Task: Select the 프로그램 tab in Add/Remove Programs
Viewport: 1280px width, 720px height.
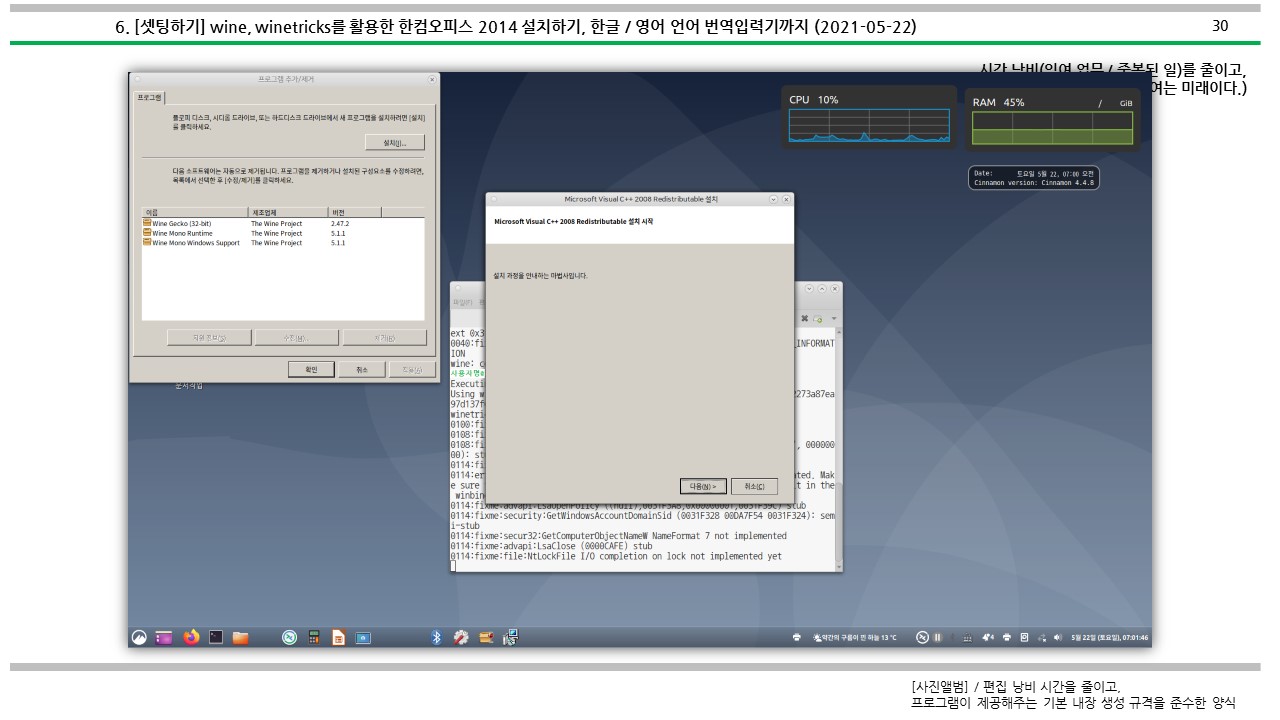Action: 149,97
